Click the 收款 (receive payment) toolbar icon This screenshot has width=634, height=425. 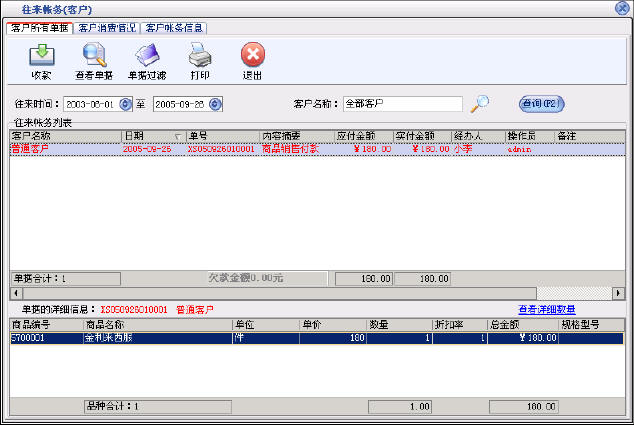click(x=42, y=55)
